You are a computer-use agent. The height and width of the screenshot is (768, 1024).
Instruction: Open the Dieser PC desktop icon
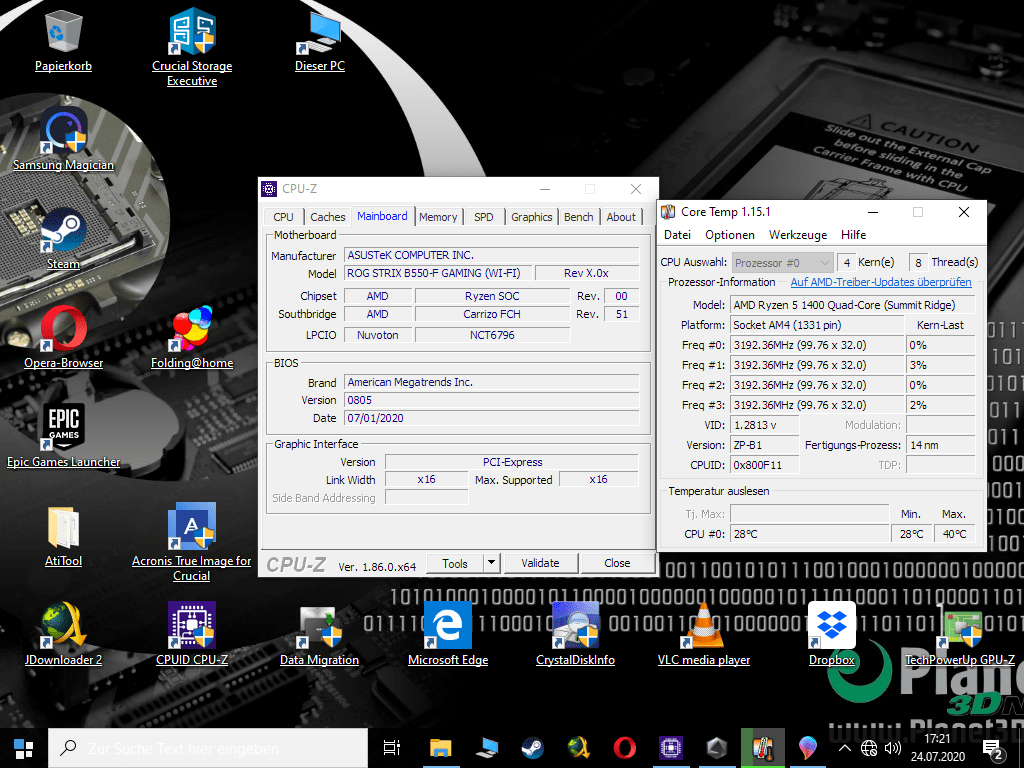pos(319,42)
